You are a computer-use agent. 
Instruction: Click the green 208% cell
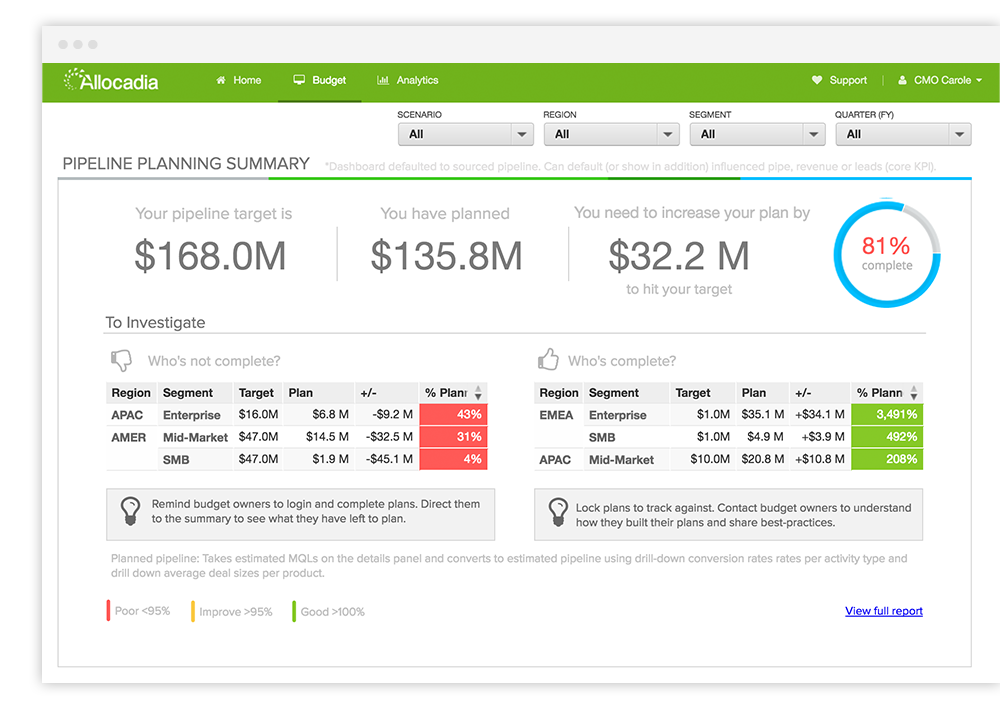click(887, 459)
